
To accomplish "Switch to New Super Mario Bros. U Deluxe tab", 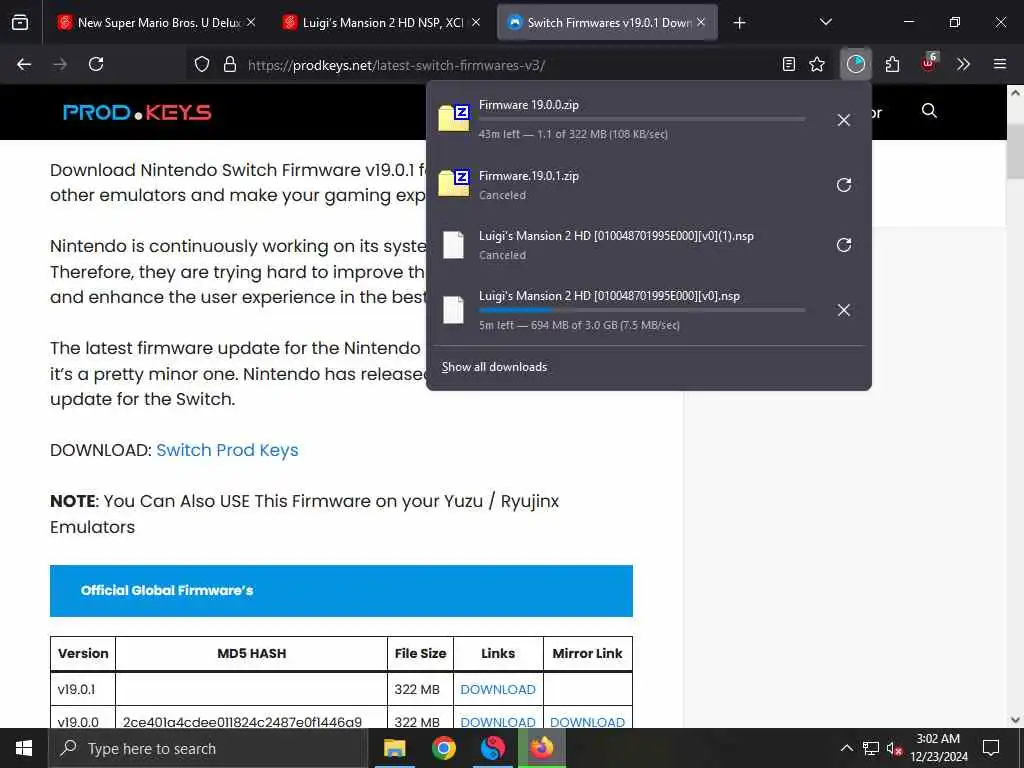I will 158,23.
